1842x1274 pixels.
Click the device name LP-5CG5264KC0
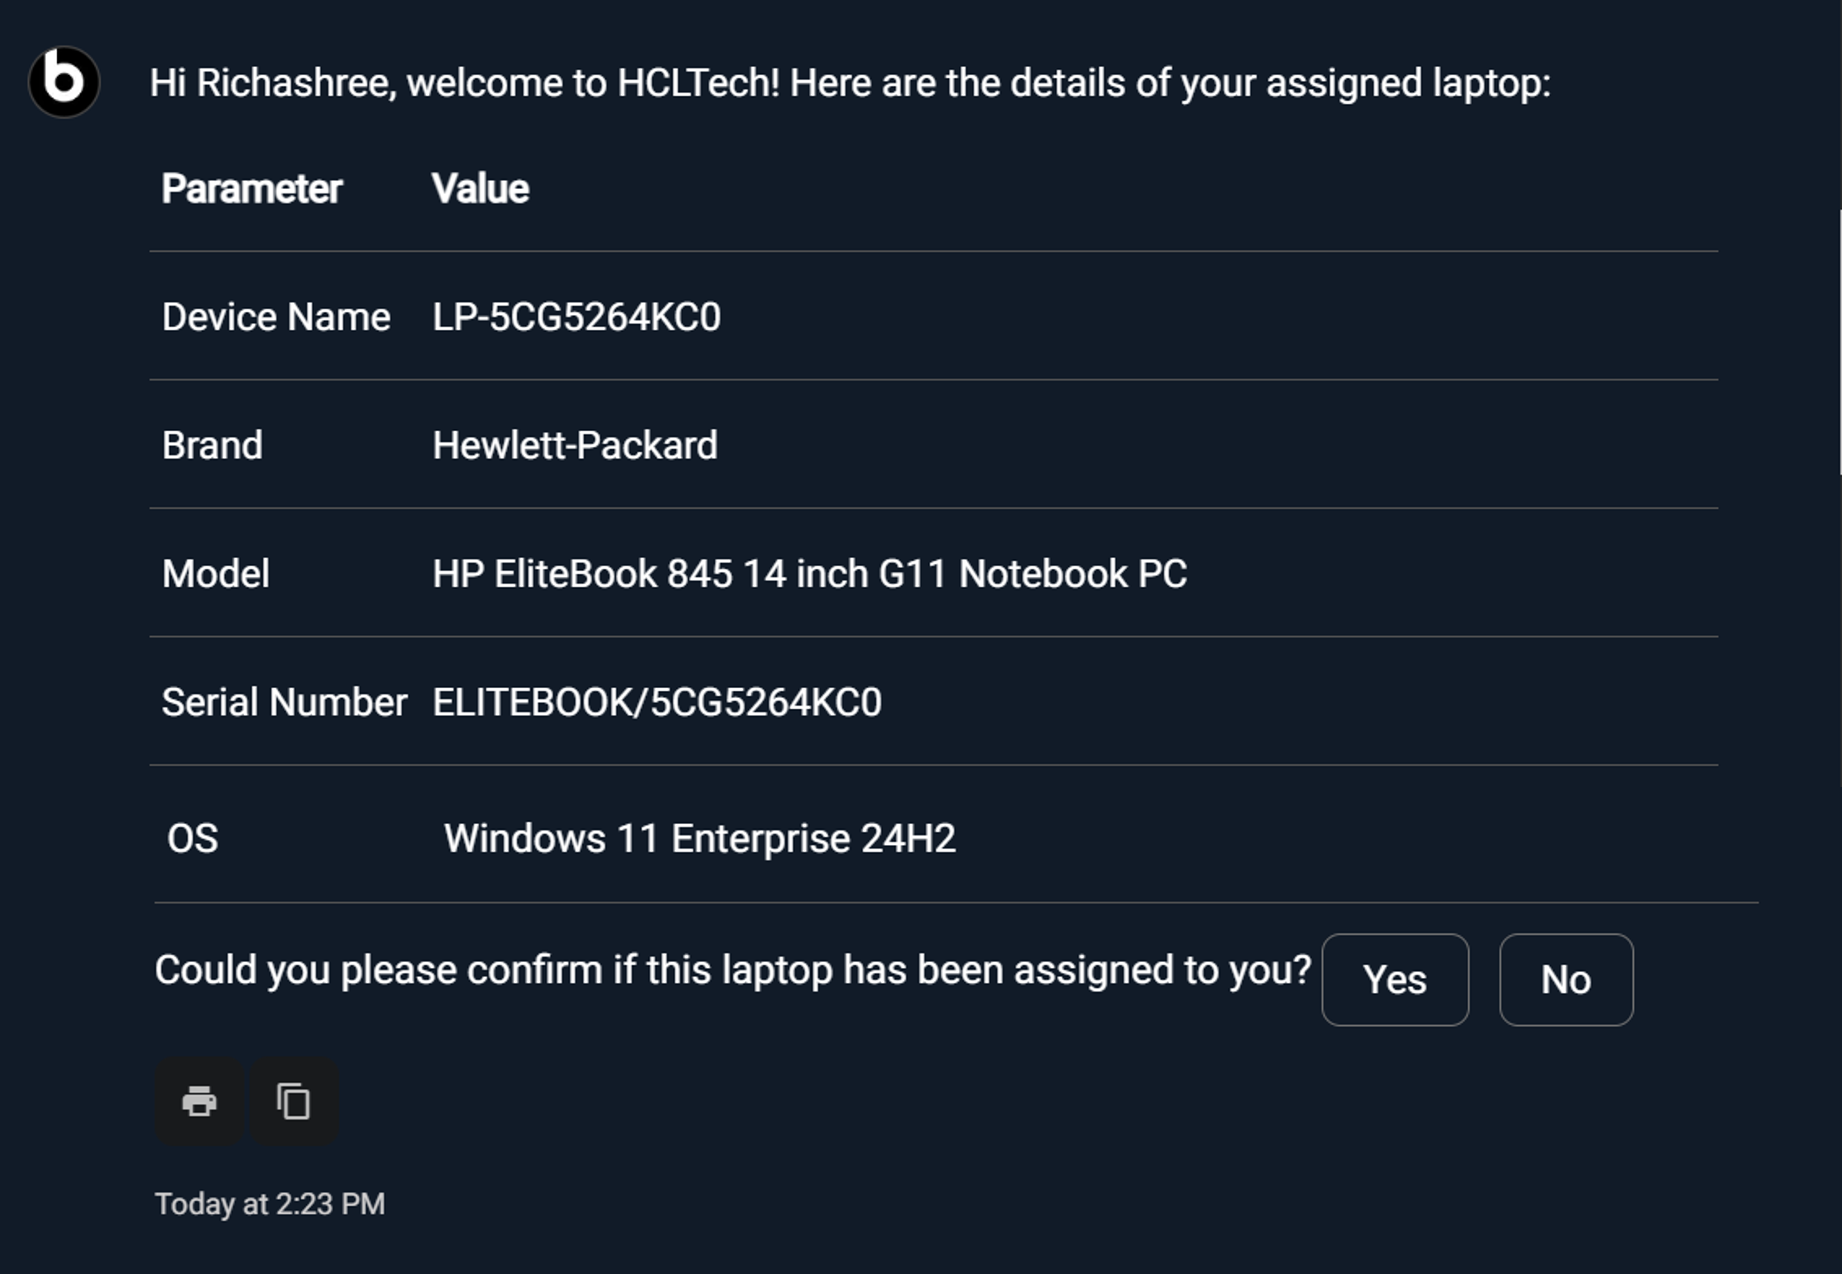[576, 317]
